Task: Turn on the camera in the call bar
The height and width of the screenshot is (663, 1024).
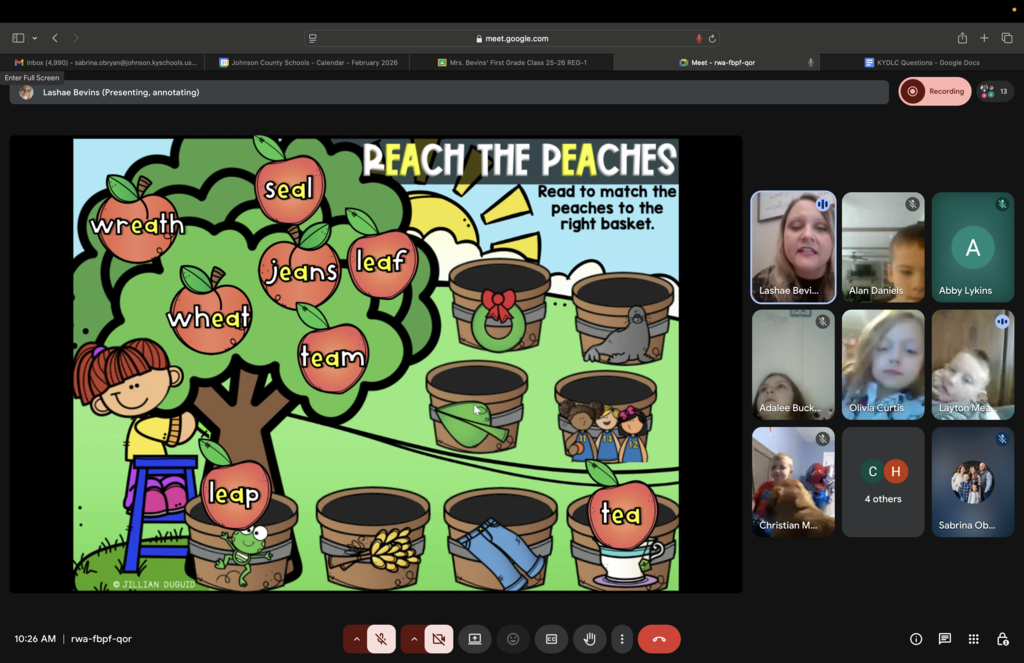Action: click(438, 639)
